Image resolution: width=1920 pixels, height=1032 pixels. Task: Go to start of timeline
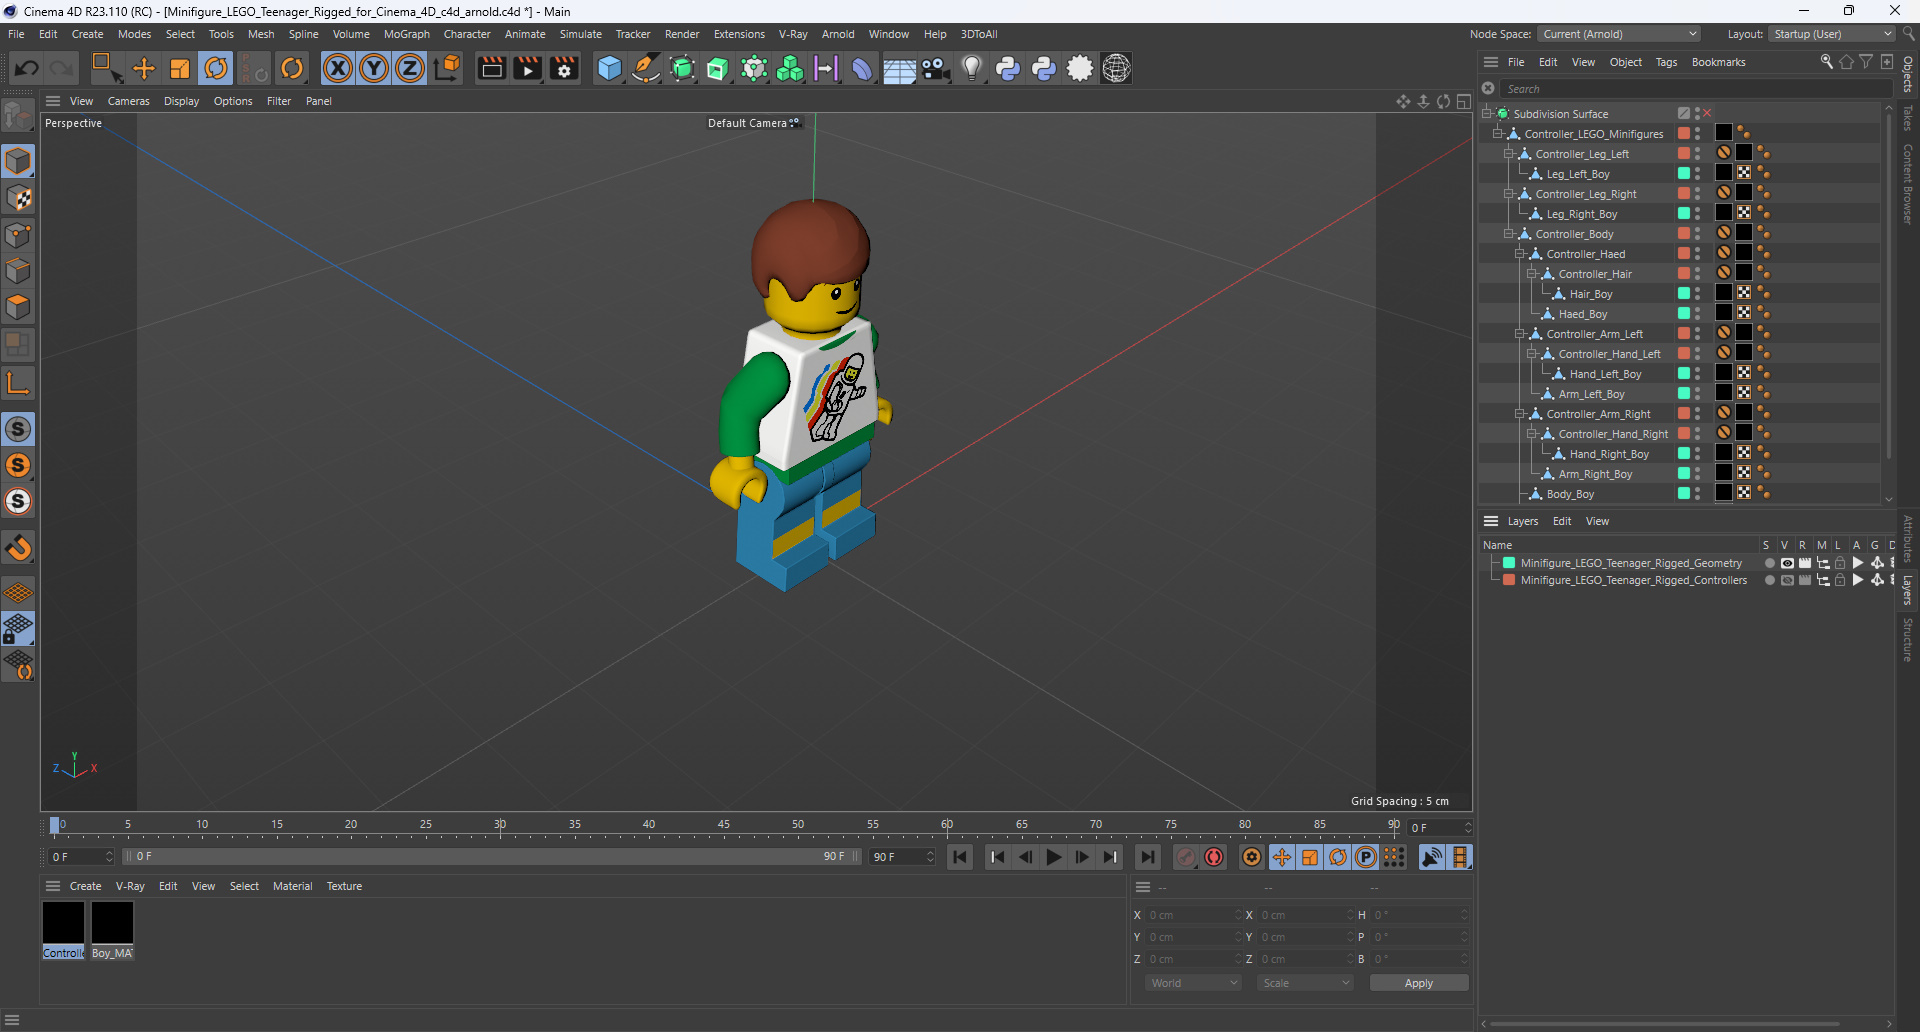[x=960, y=857]
